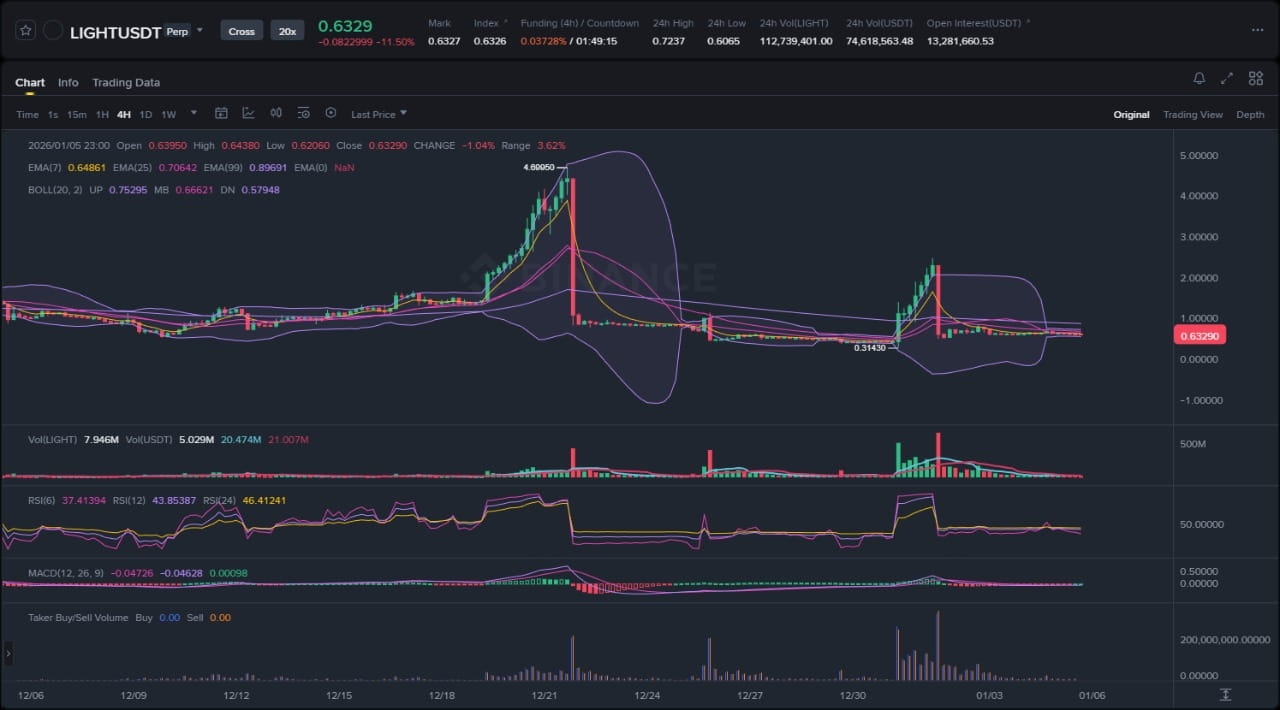Viewport: 1280px width, 710px height.
Task: Select the 1H interval
Action: coord(102,114)
